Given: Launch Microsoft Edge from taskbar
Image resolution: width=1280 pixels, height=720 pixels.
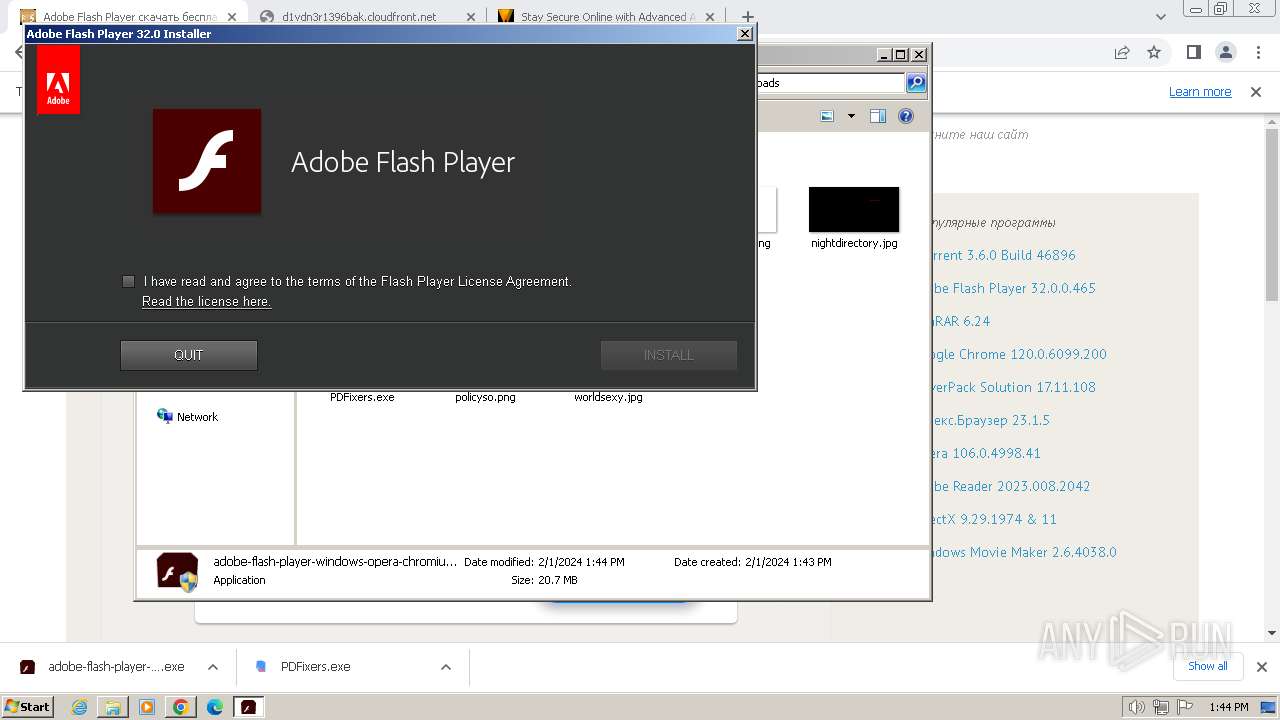Looking at the screenshot, I should 215,707.
